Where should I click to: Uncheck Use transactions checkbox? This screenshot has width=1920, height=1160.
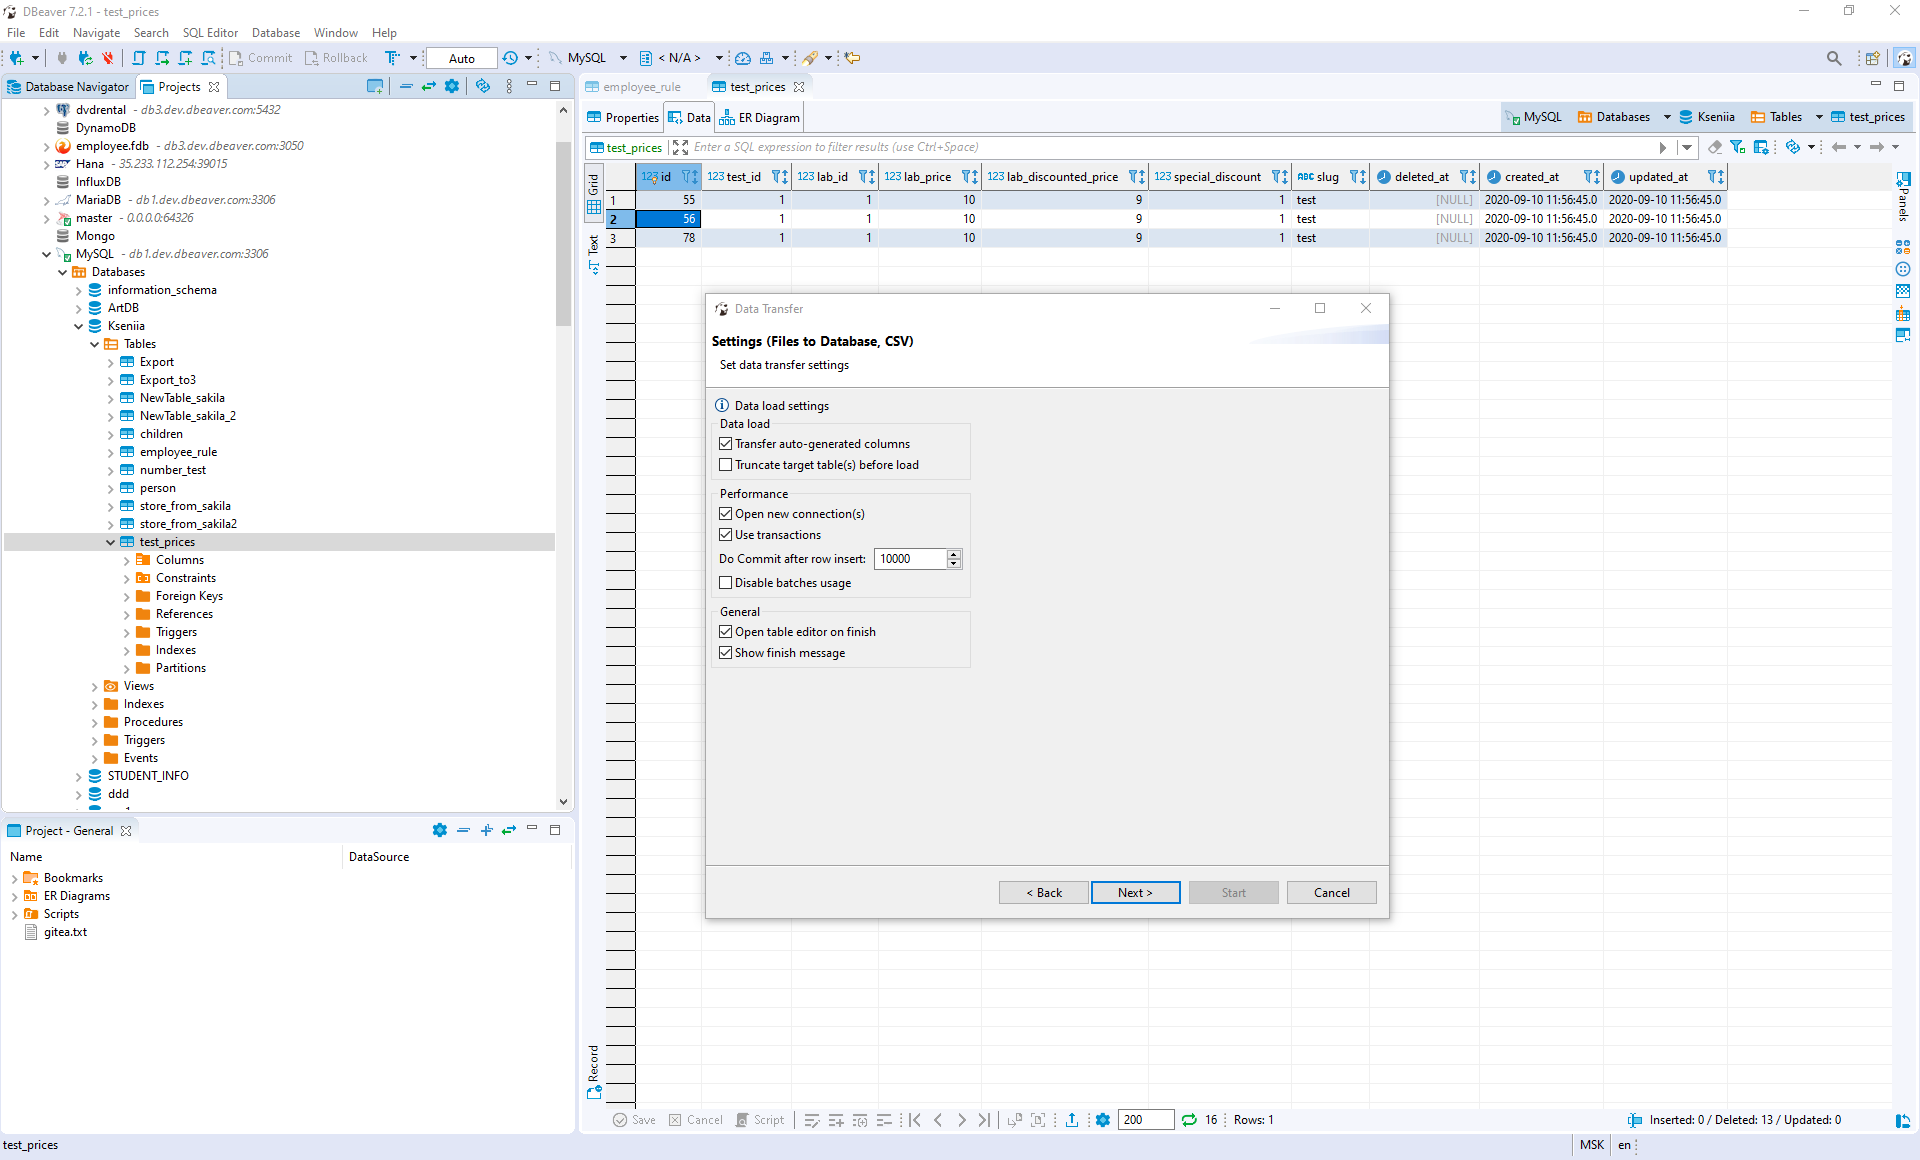[x=726, y=535]
